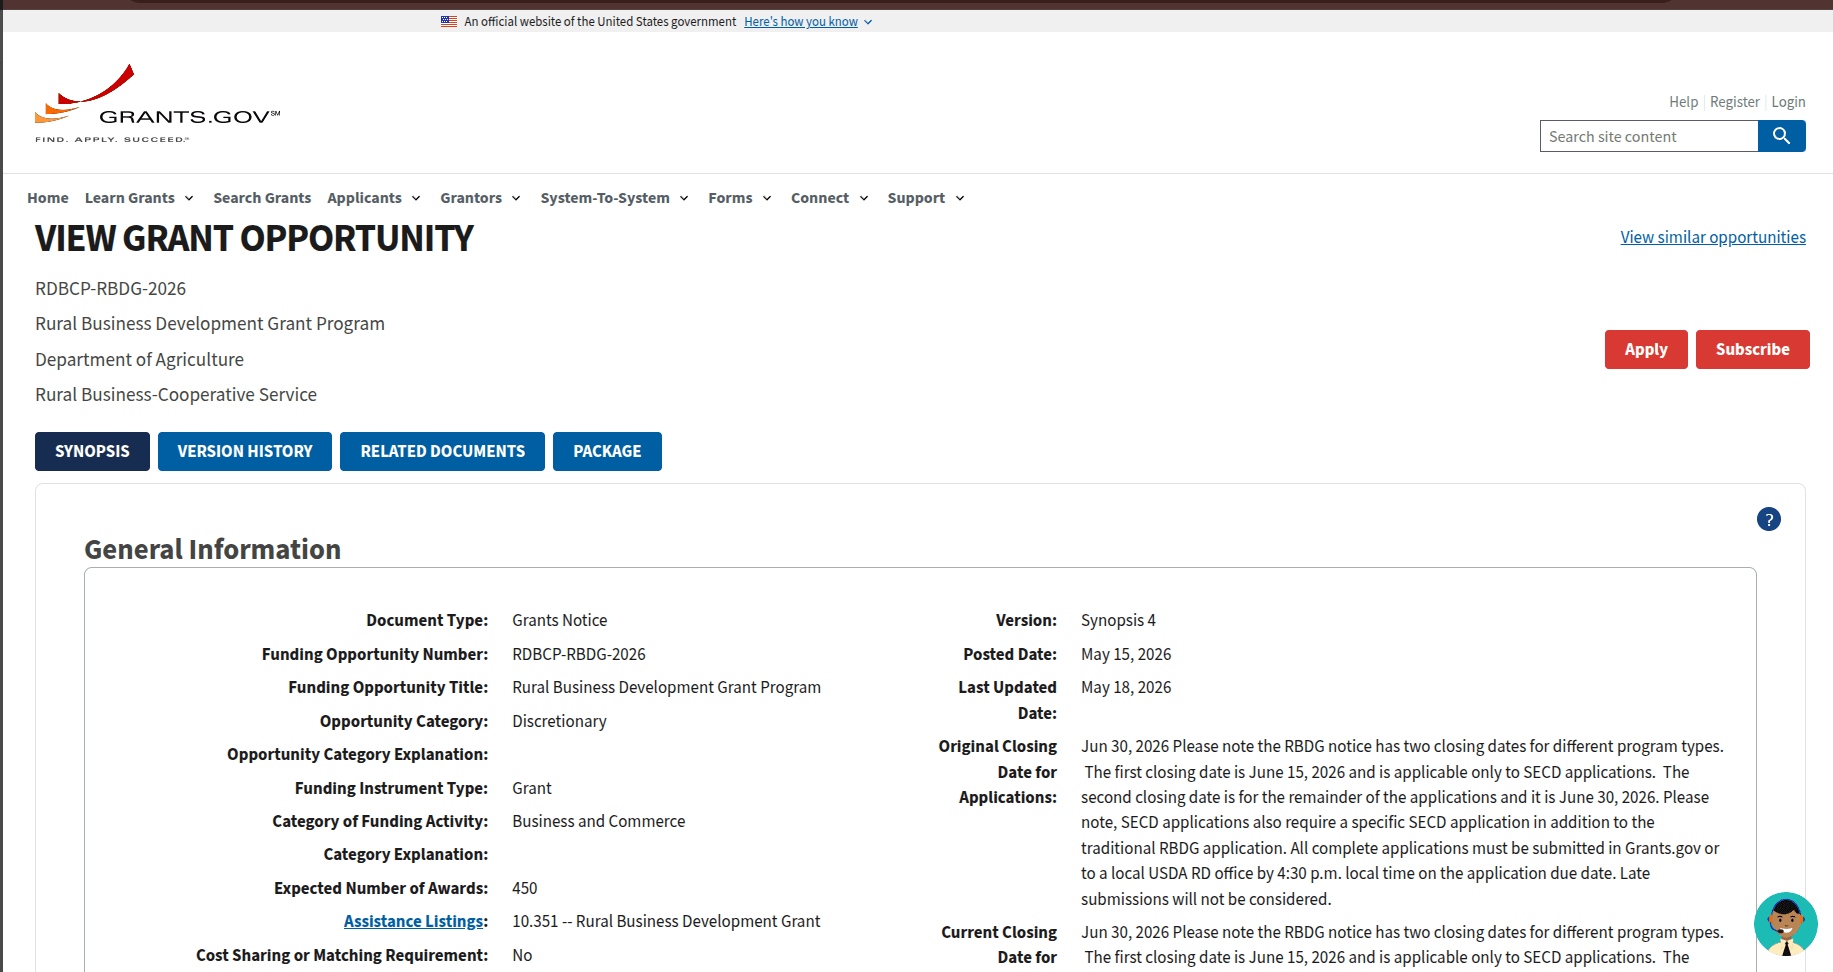Click the magnifying glass search button
Screen dimensions: 1833x972
[1781, 136]
